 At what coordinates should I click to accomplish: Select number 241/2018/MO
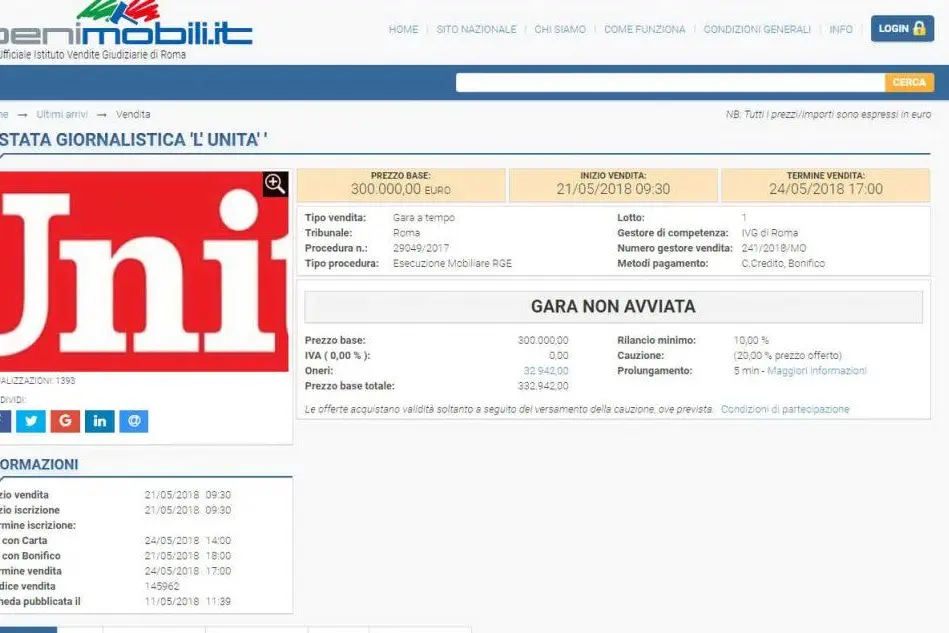pyautogui.click(x=773, y=248)
